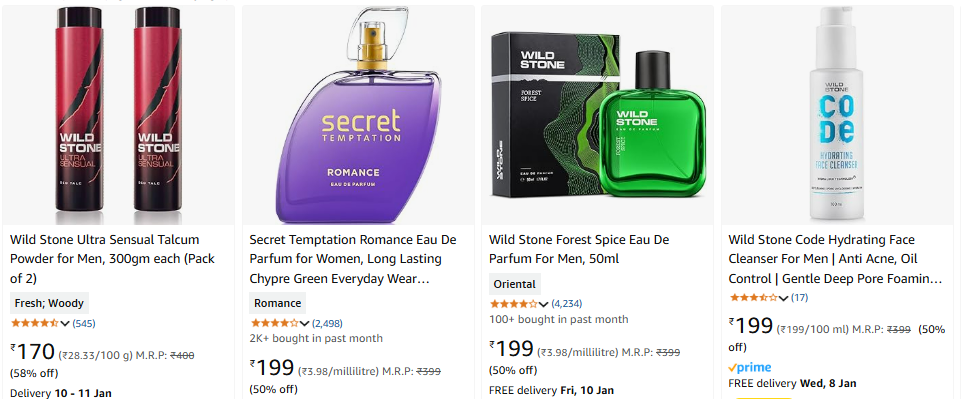
Task: Open the 545 reviews link
Action: [84, 323]
